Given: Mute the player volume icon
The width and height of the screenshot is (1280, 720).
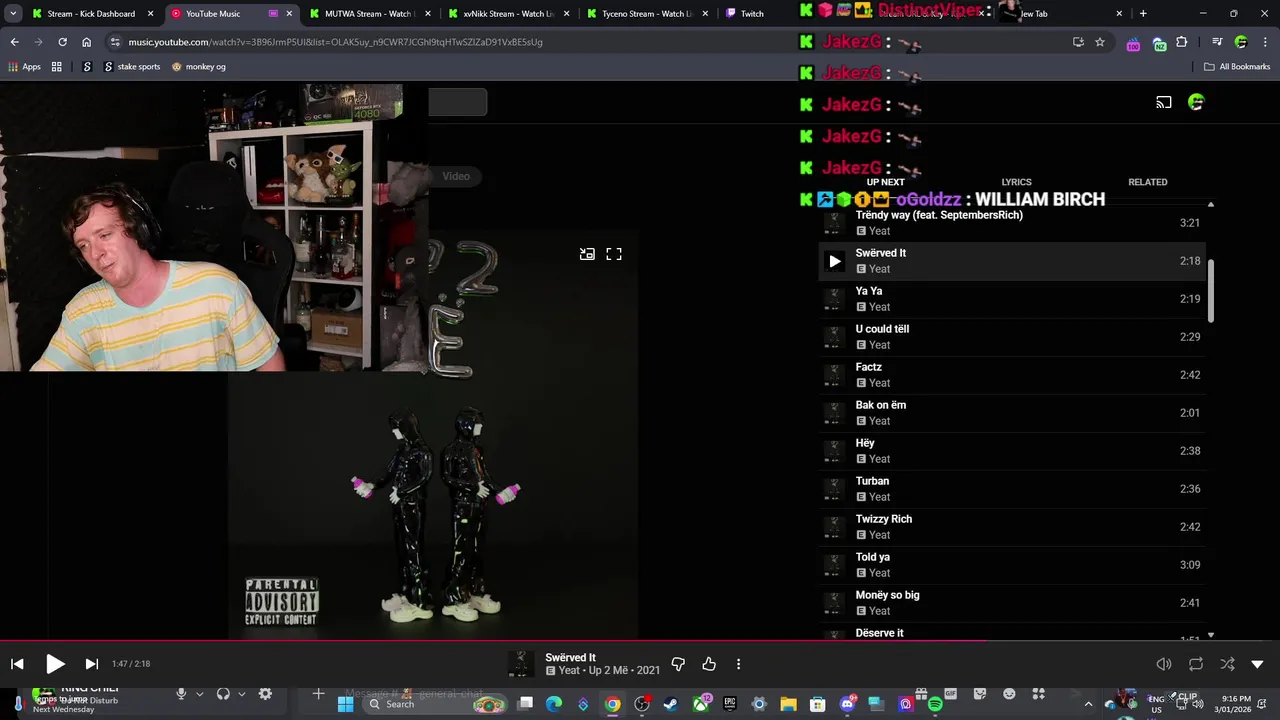Looking at the screenshot, I should click(x=1164, y=664).
